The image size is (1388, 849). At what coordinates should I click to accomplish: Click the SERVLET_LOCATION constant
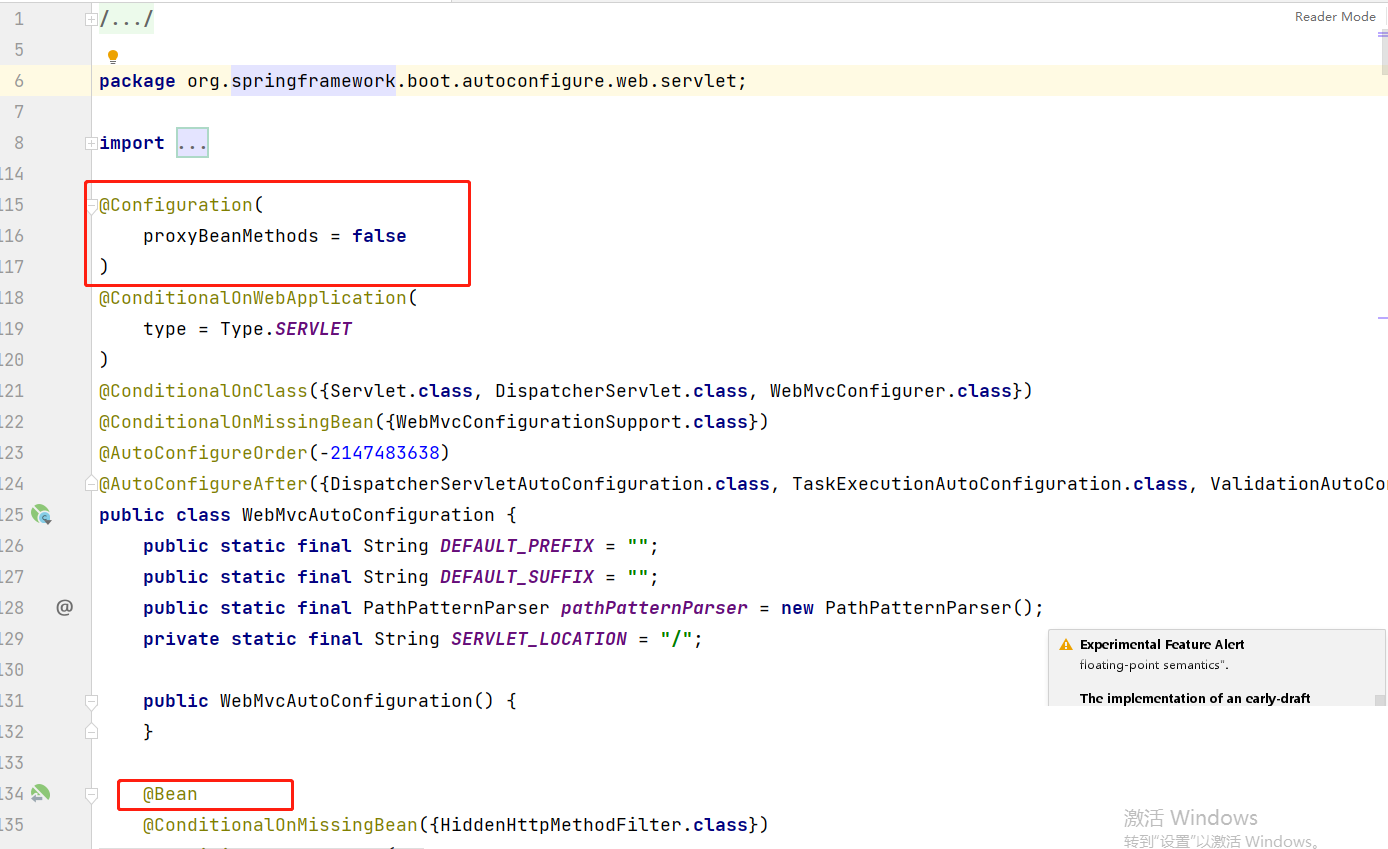coord(539,639)
